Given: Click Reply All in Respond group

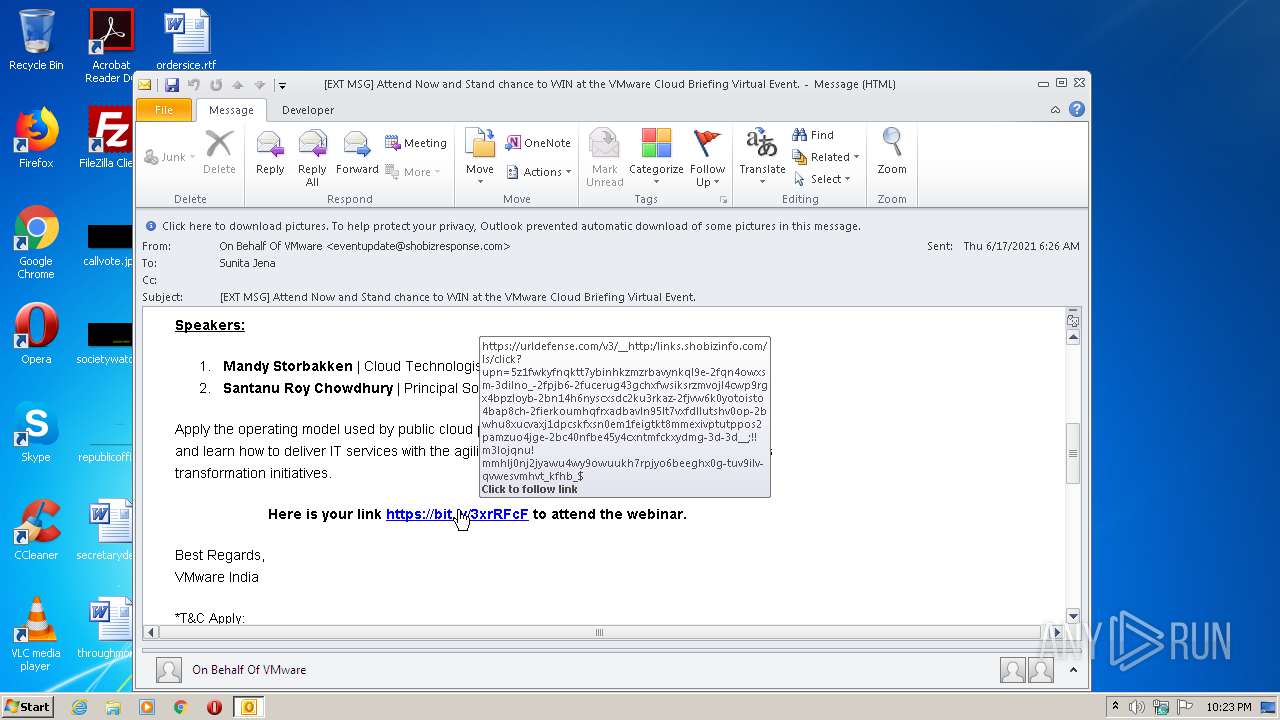Looking at the screenshot, I should 312,158.
